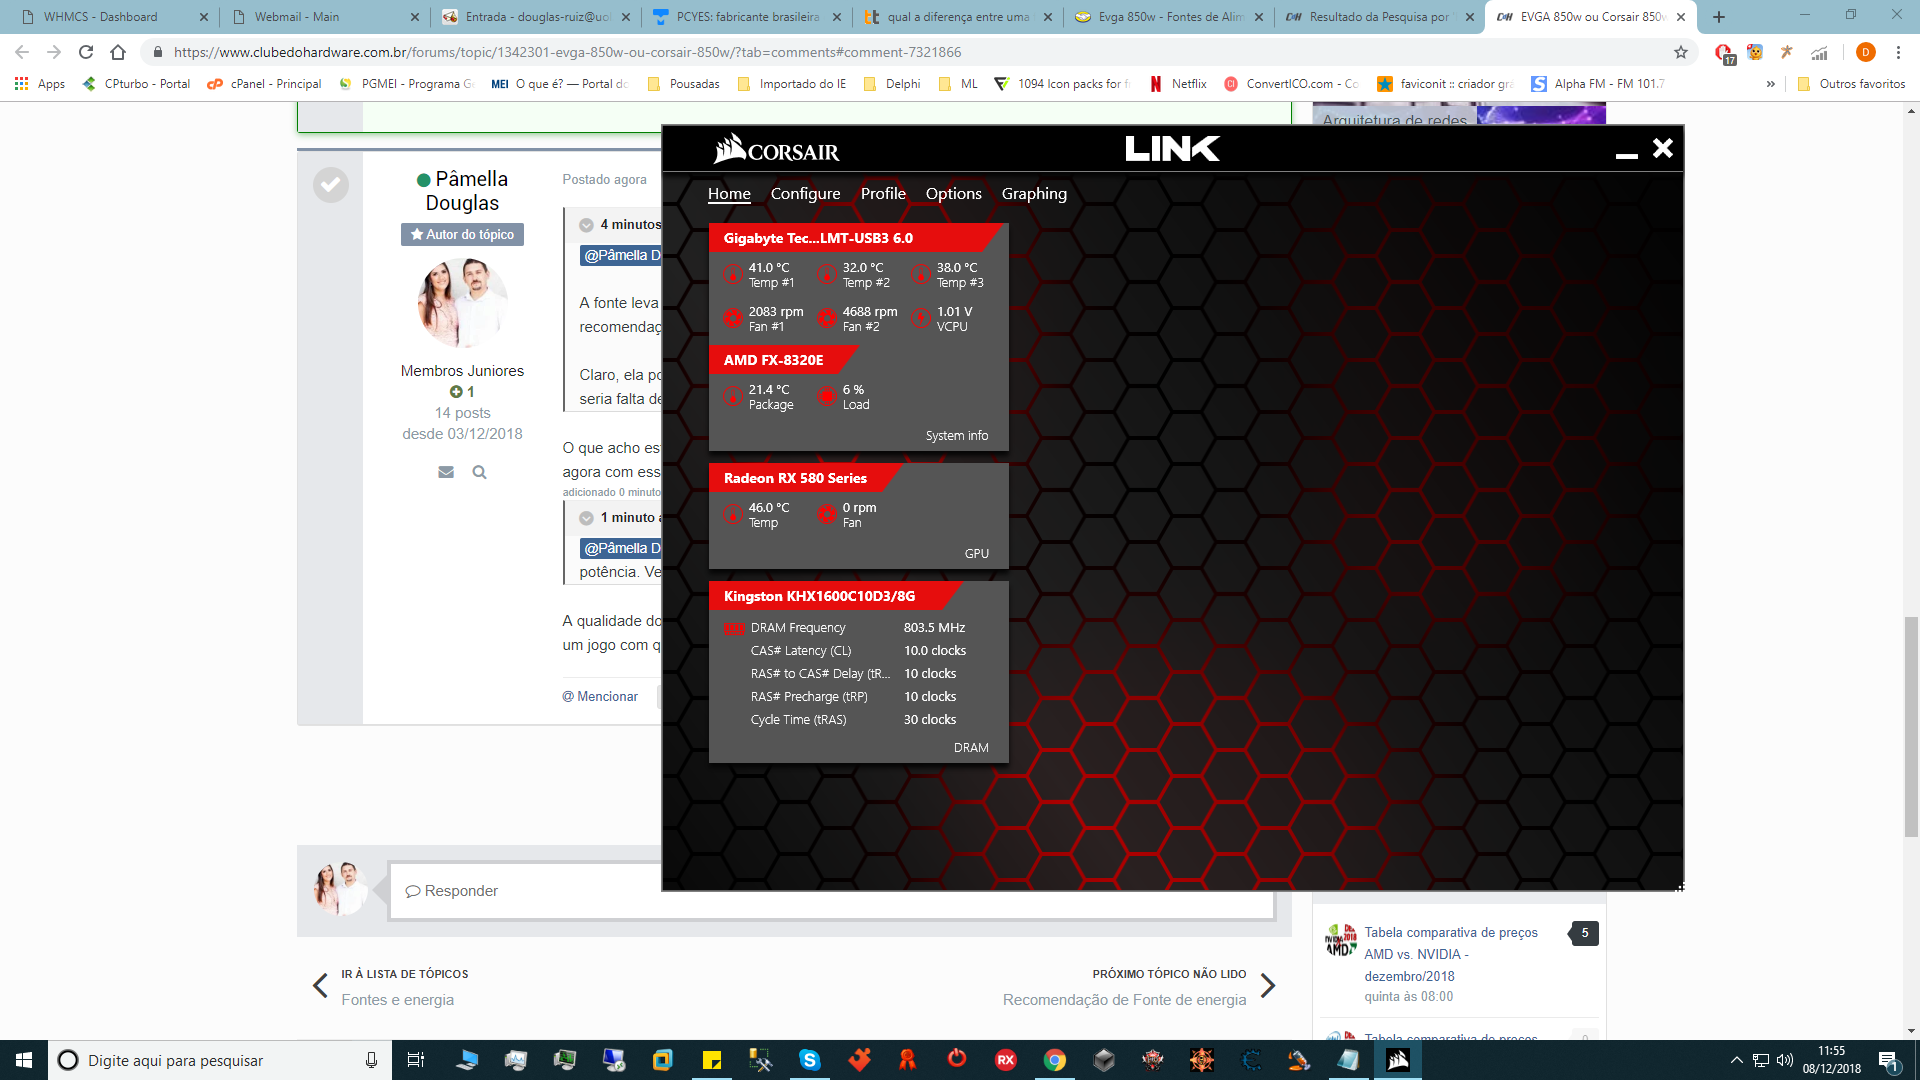Viewport: 1920px width, 1080px height.
Task: Open the Chrome three-dot menu
Action: (1898, 52)
